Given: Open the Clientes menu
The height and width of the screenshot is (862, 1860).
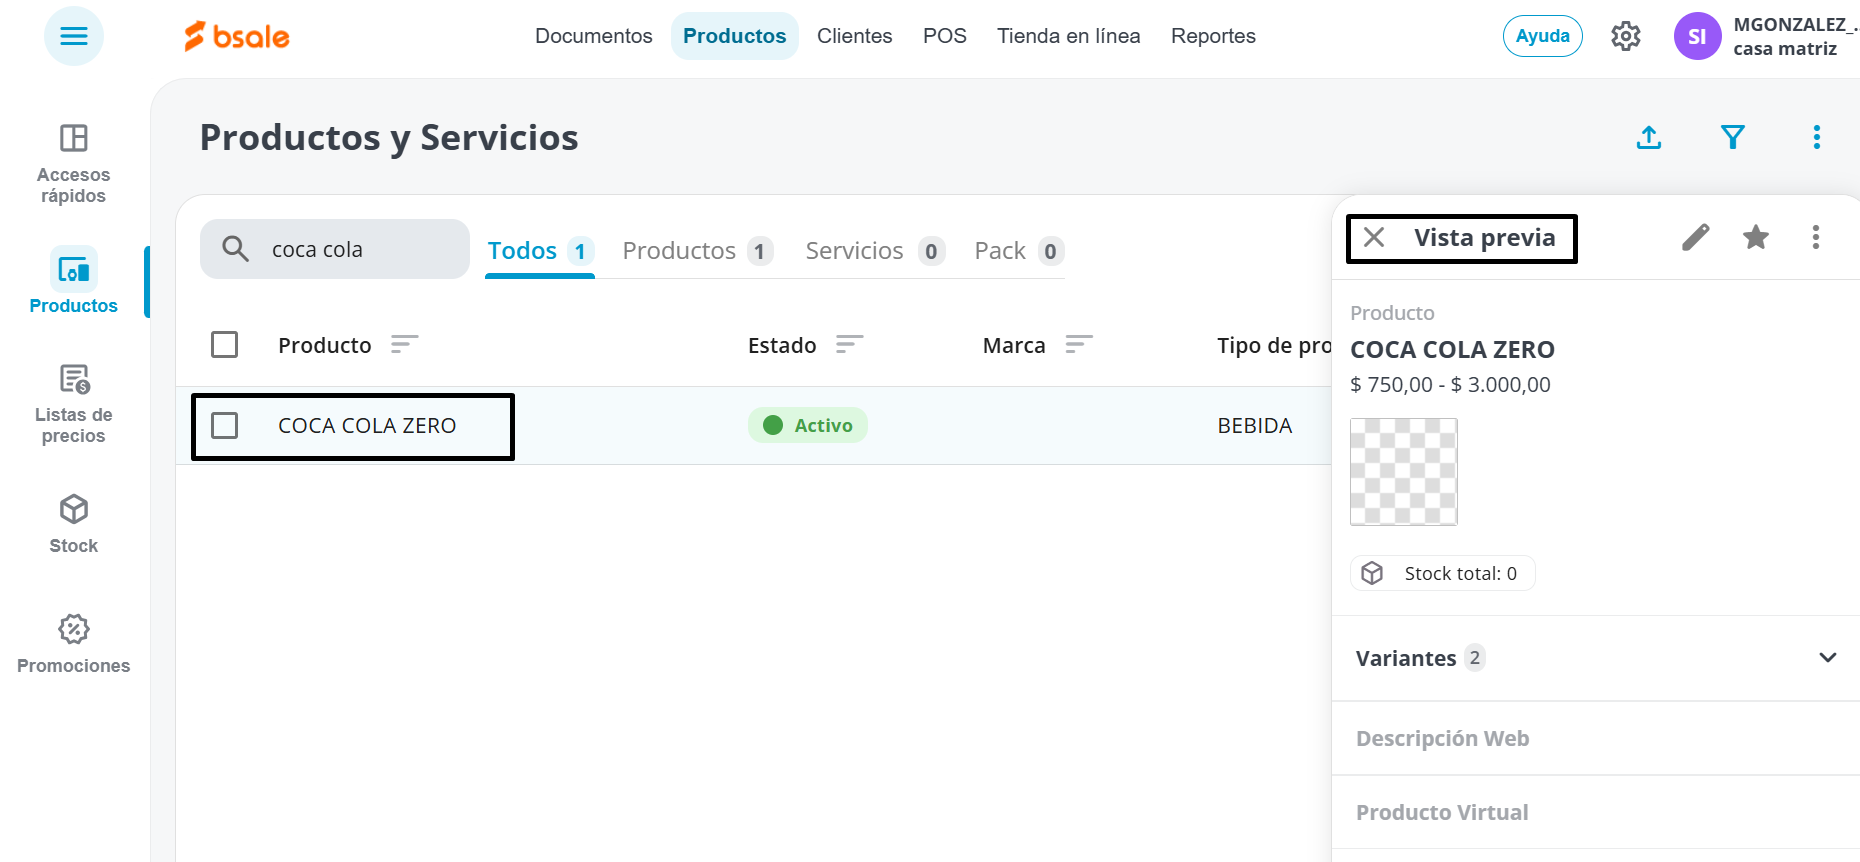Looking at the screenshot, I should click(855, 36).
